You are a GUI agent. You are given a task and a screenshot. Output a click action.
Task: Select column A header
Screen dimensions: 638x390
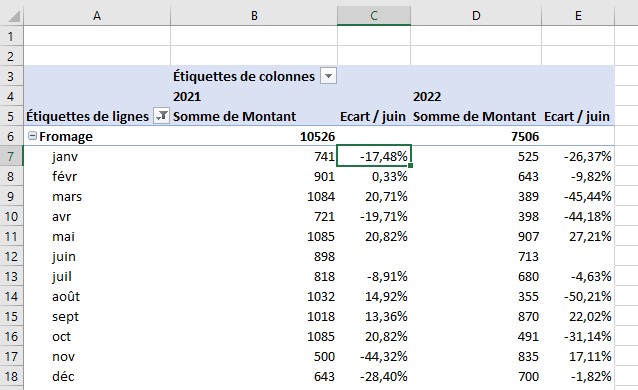pos(97,16)
